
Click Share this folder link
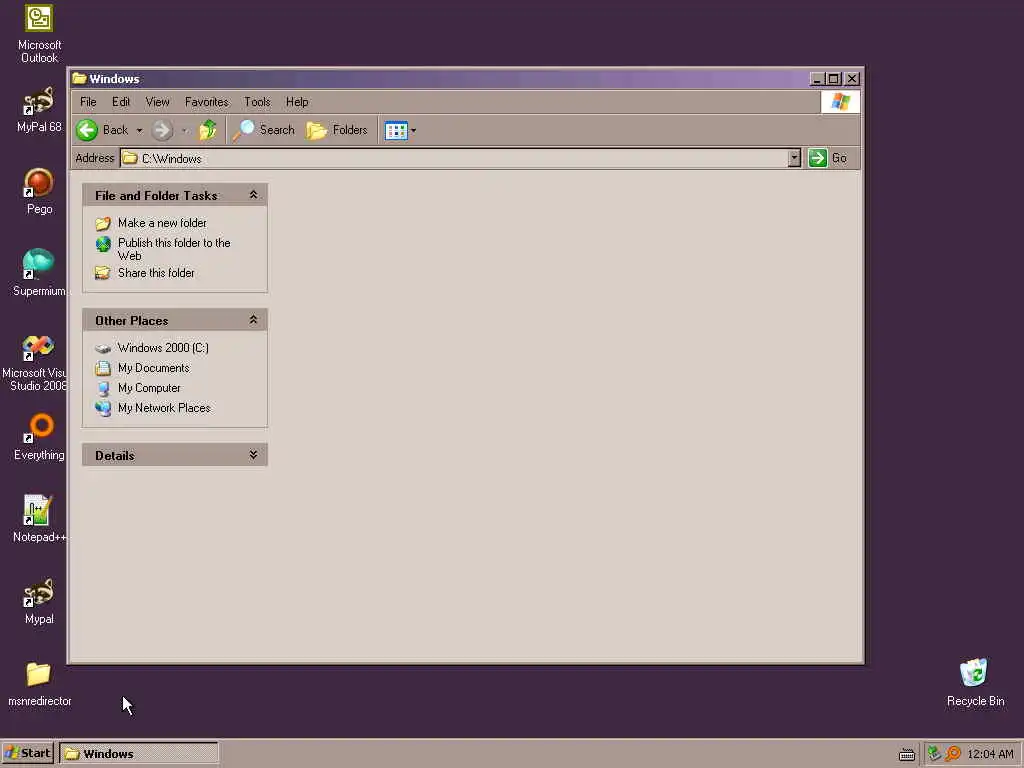coord(156,273)
